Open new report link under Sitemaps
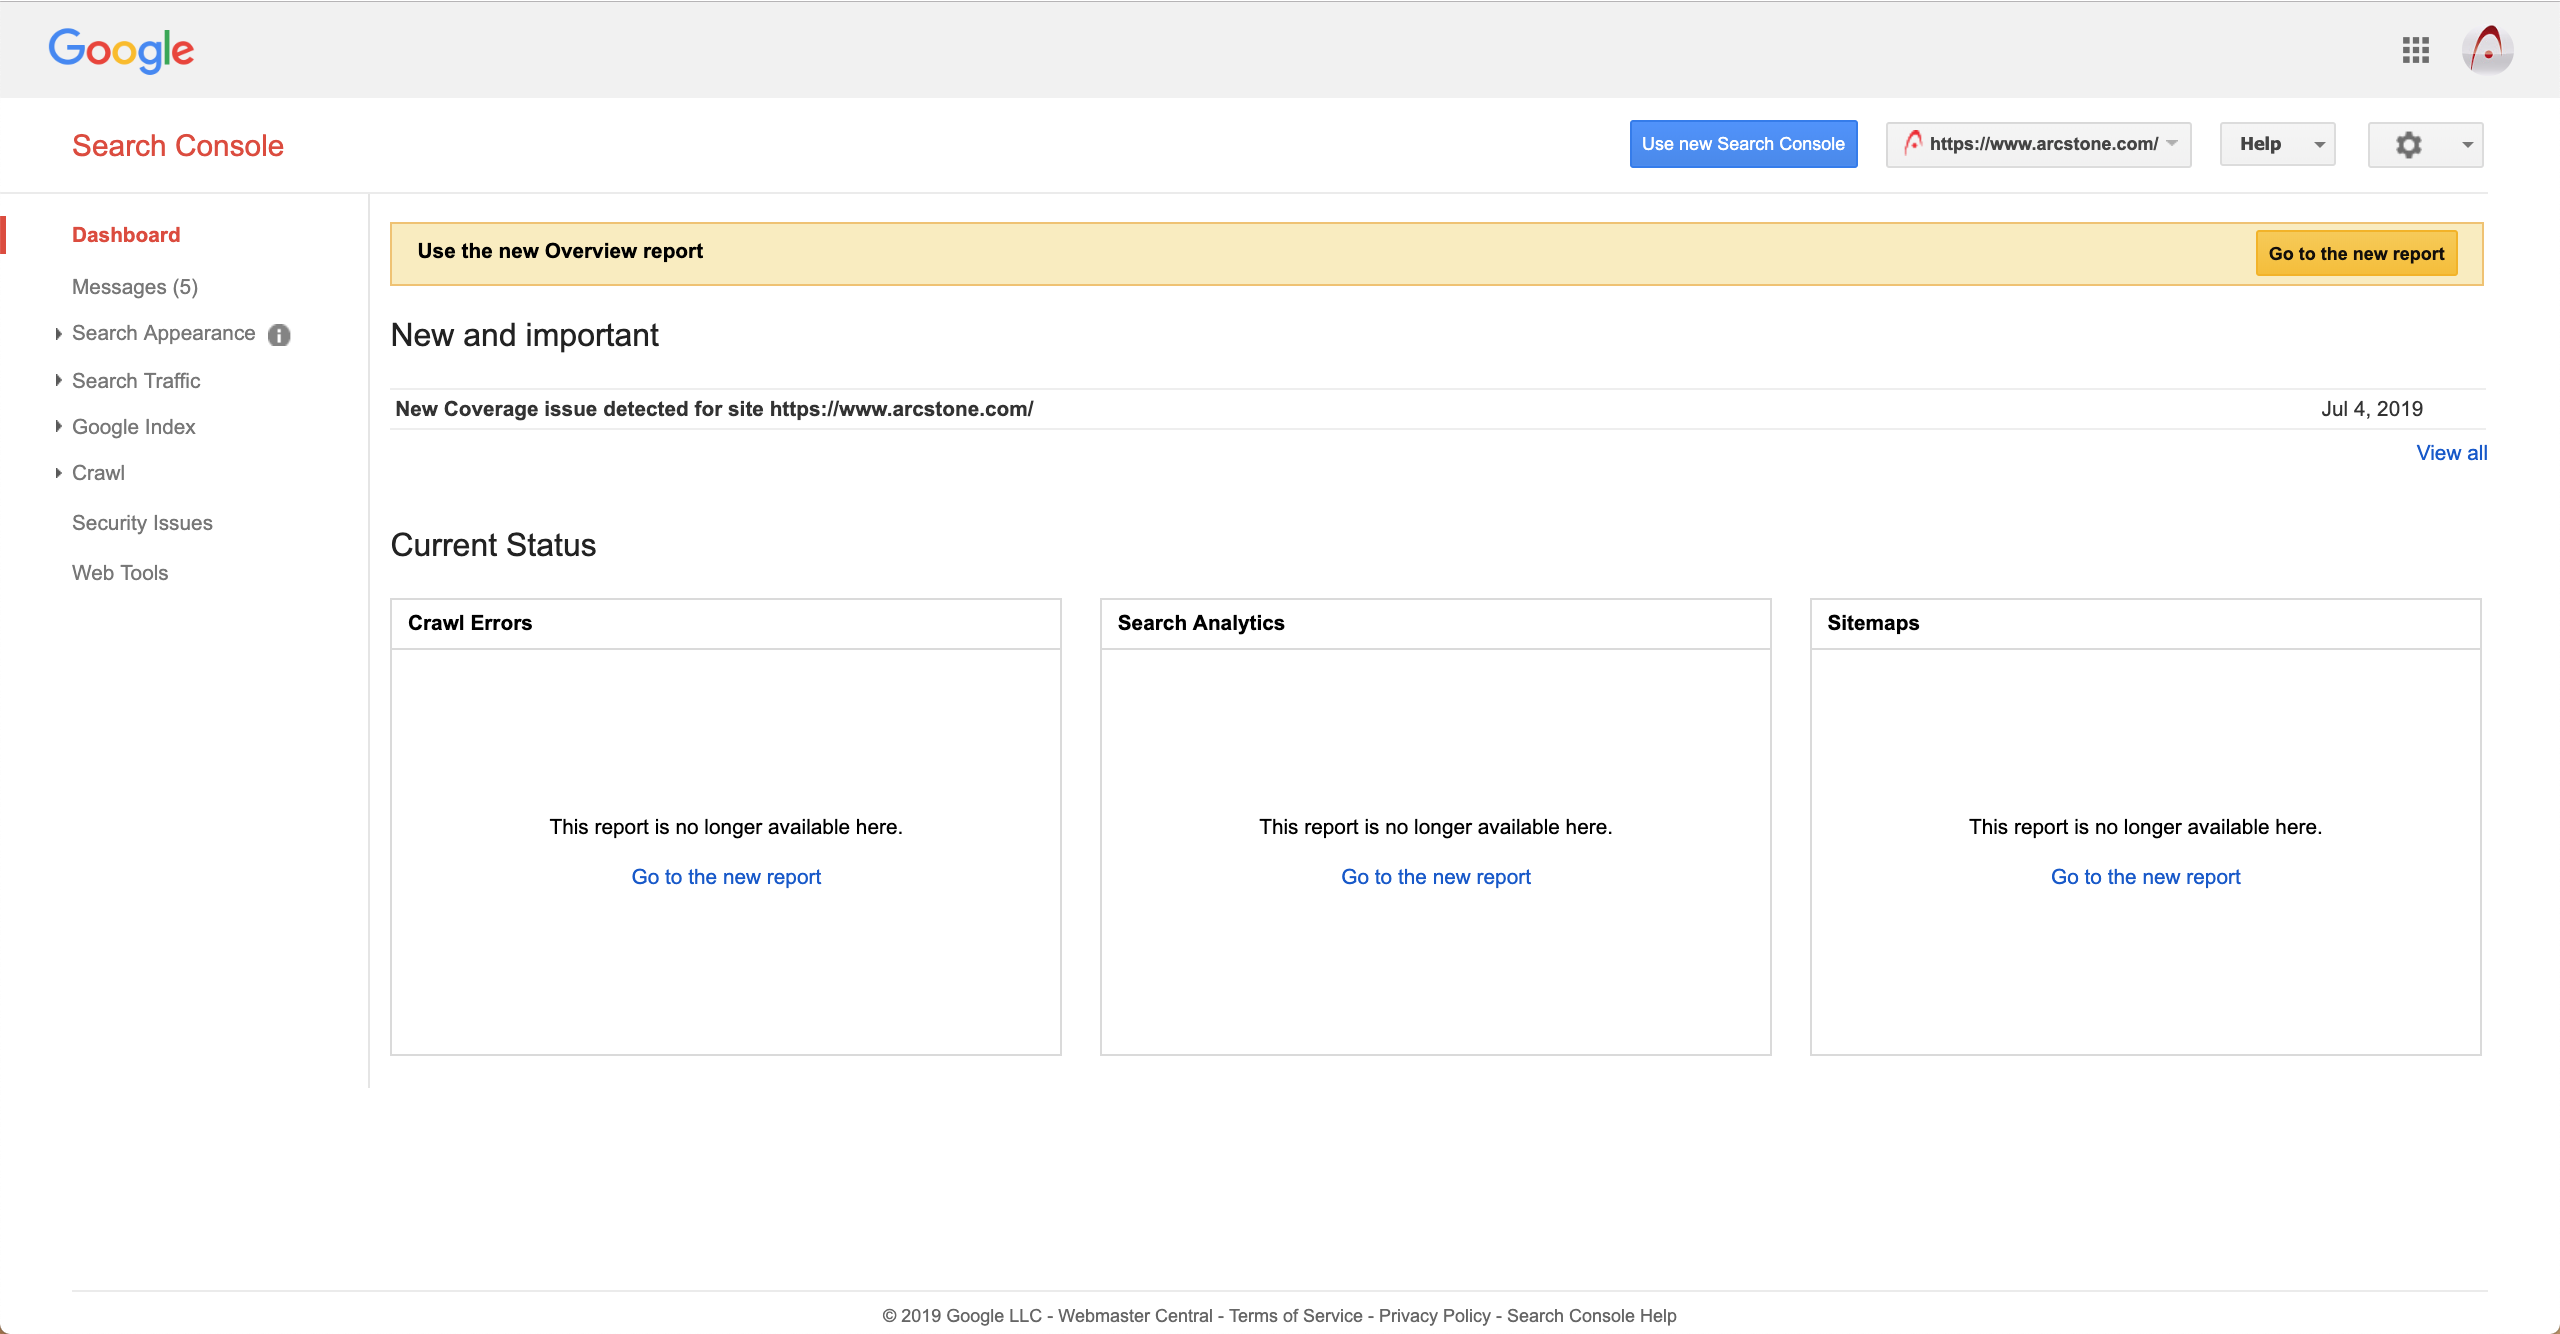The image size is (2560, 1334). click(x=2145, y=877)
